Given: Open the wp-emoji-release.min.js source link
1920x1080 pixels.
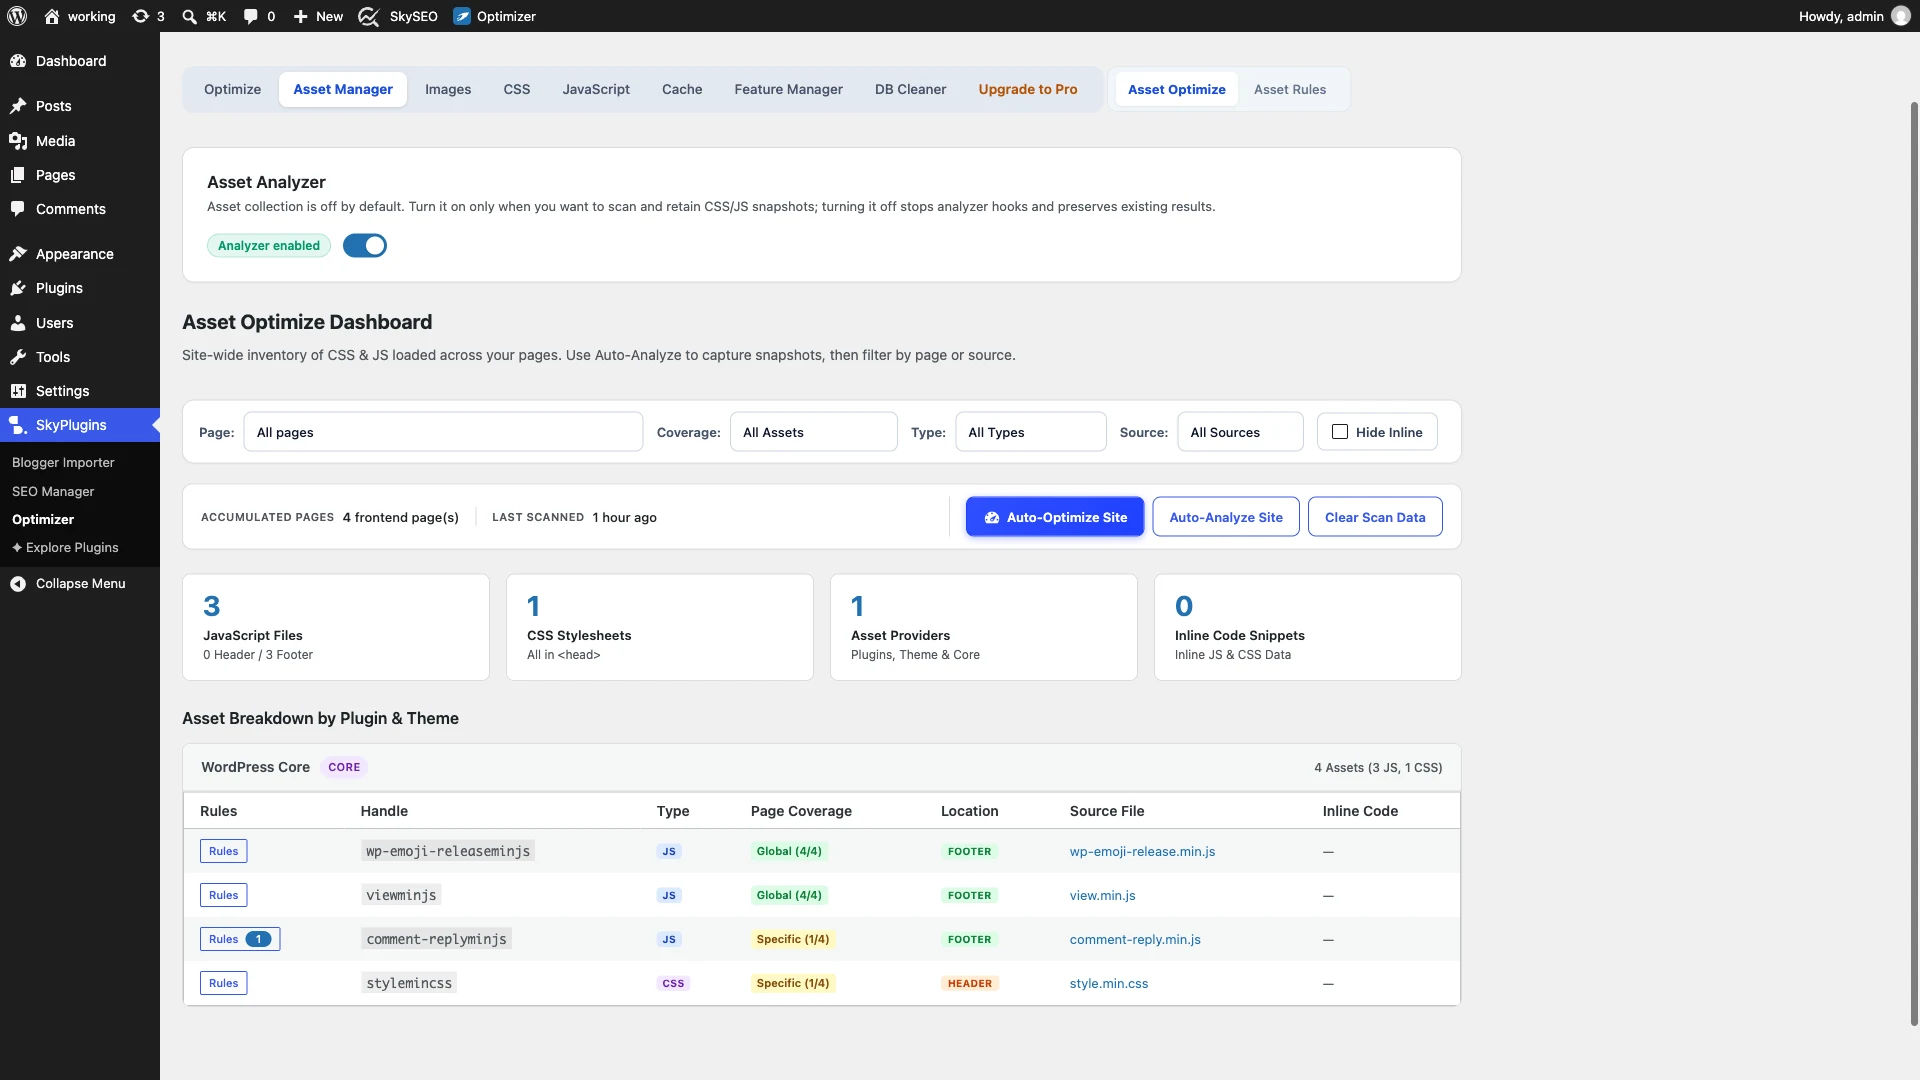Looking at the screenshot, I should [1142, 852].
